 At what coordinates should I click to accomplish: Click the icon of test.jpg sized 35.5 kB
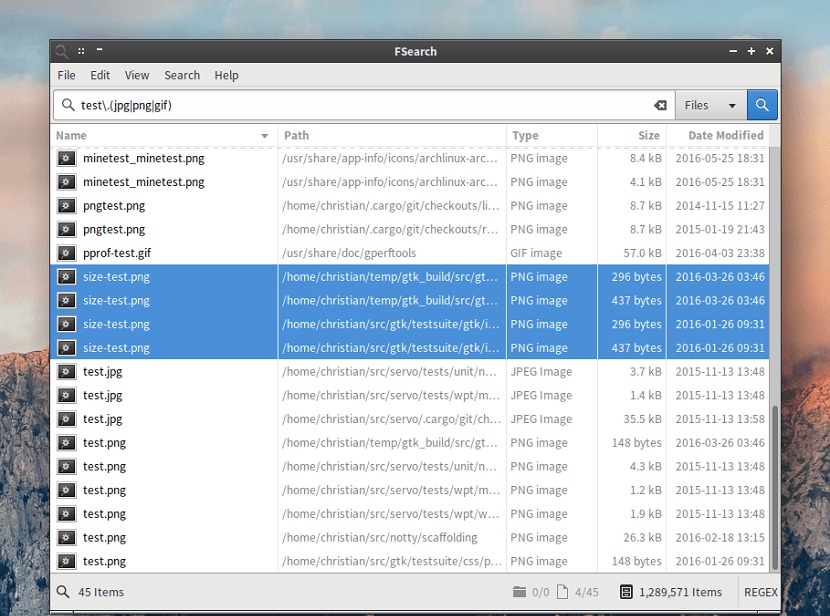click(66, 419)
